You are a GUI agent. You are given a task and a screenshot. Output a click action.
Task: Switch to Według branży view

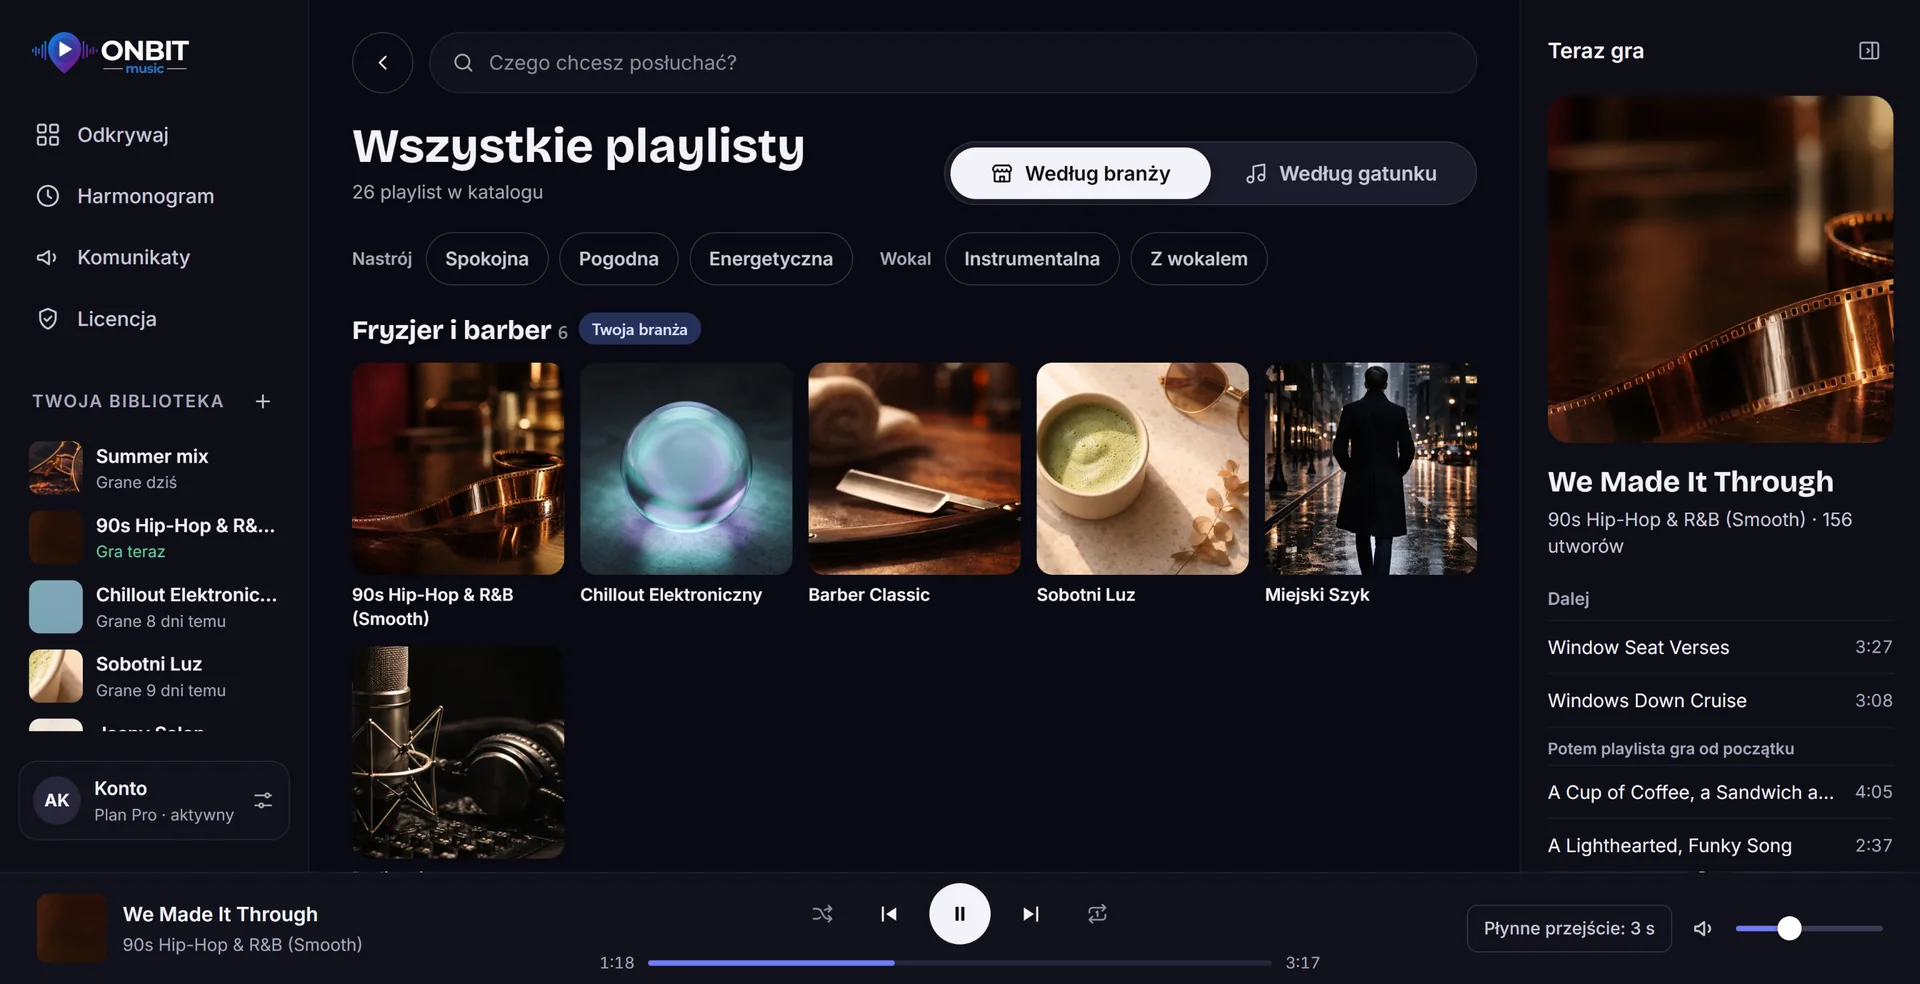[1080, 173]
